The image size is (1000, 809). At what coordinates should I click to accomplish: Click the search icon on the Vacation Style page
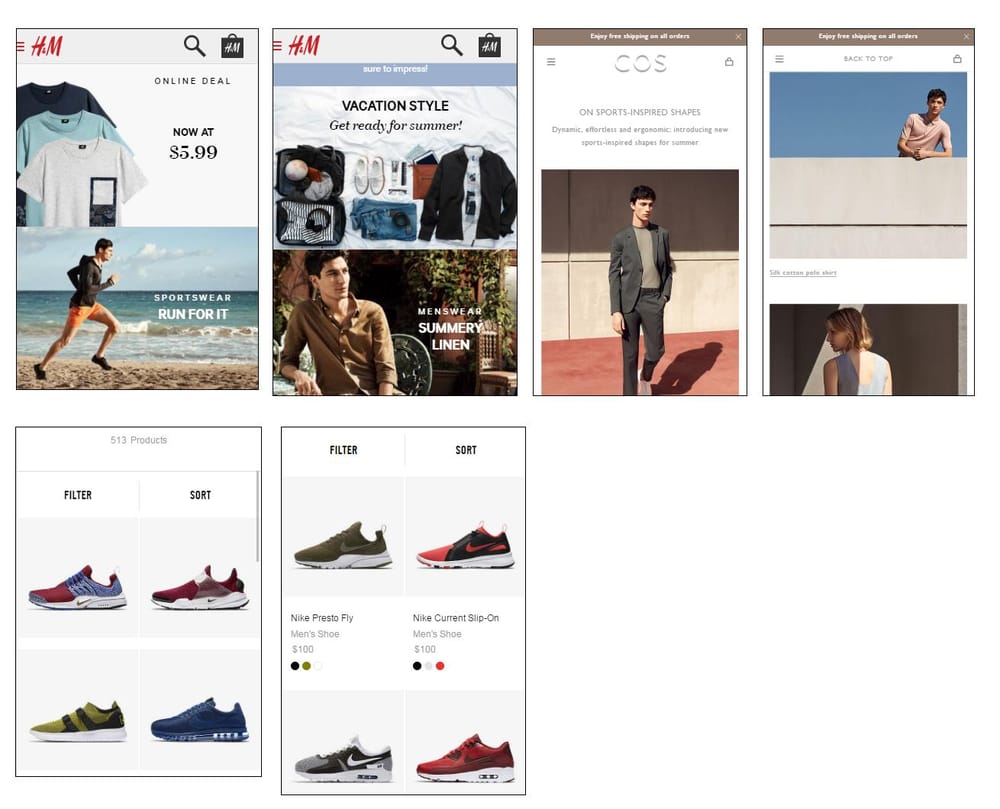coord(451,43)
